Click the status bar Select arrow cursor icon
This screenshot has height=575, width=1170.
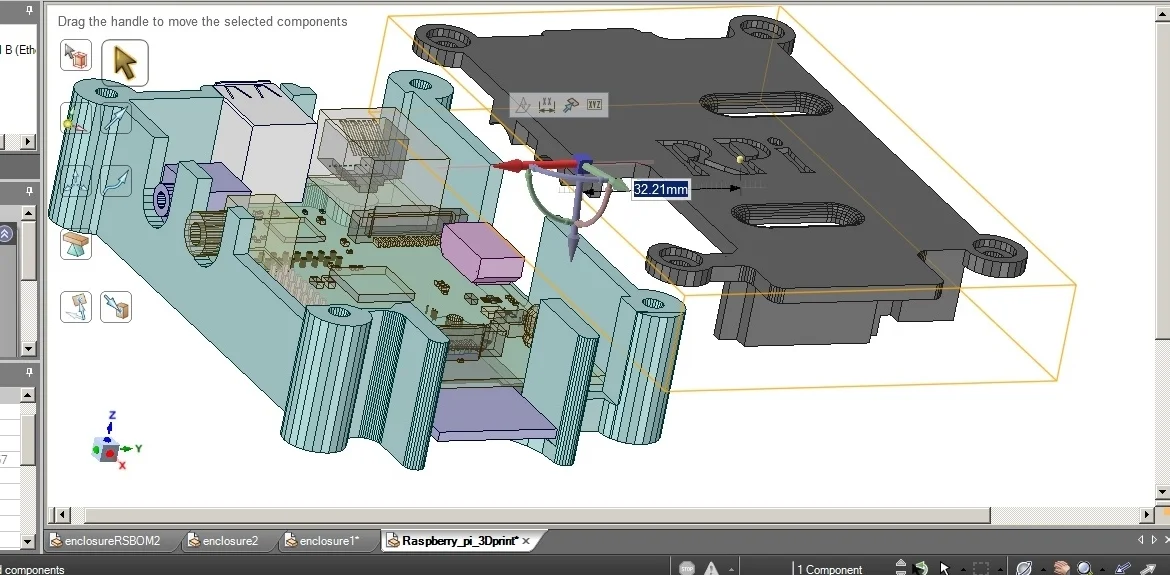945,568
